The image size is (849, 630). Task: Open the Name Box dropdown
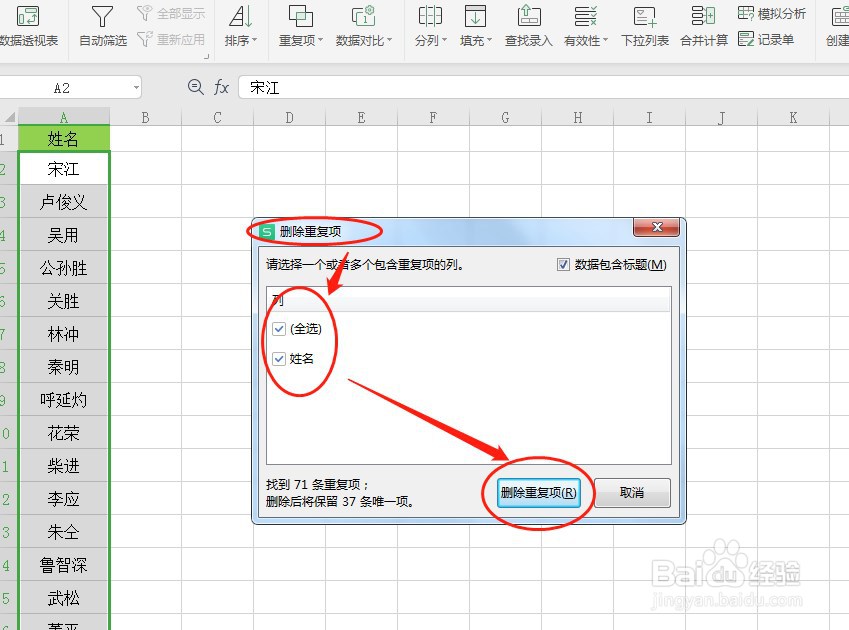(138, 87)
